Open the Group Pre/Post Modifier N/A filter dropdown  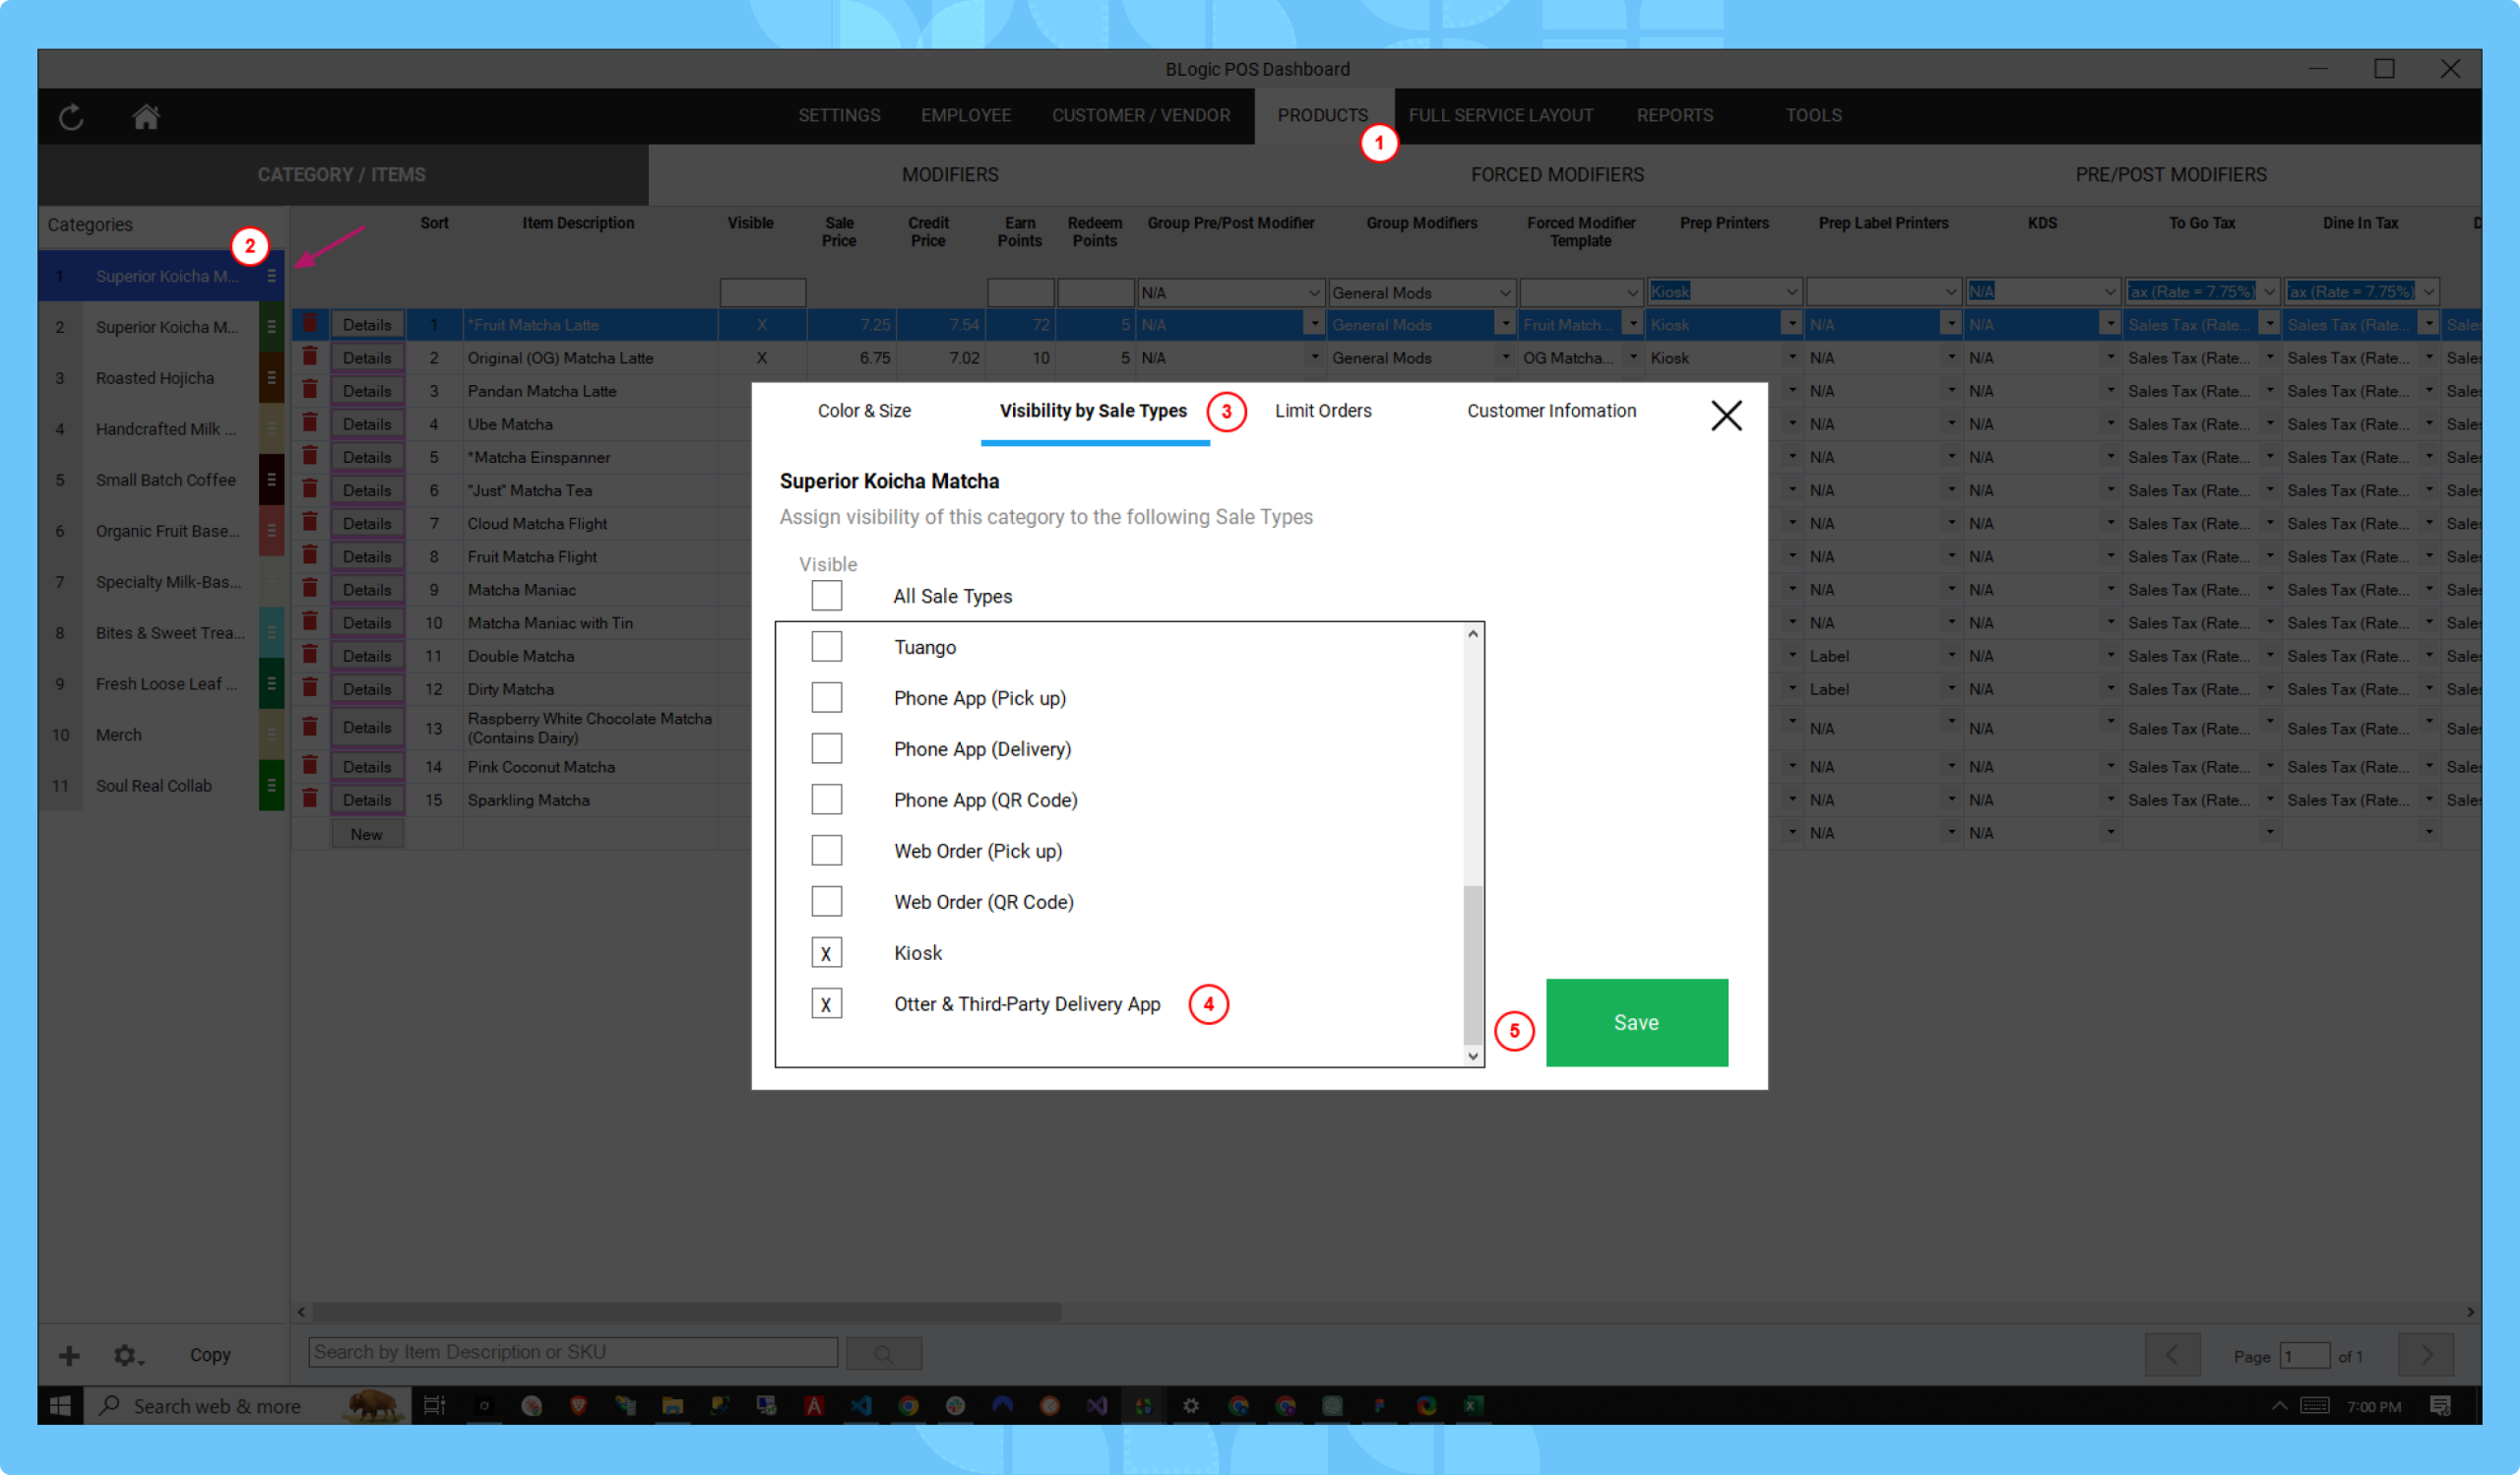coord(1314,292)
